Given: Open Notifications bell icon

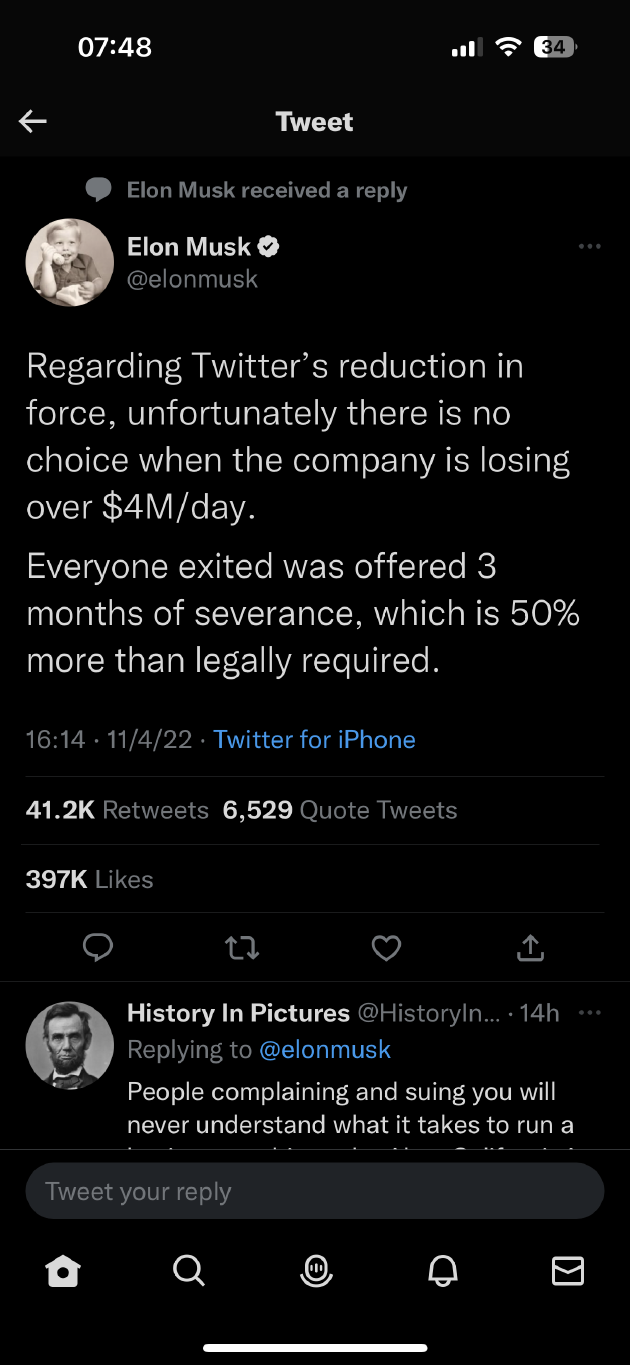Looking at the screenshot, I should point(441,1271).
